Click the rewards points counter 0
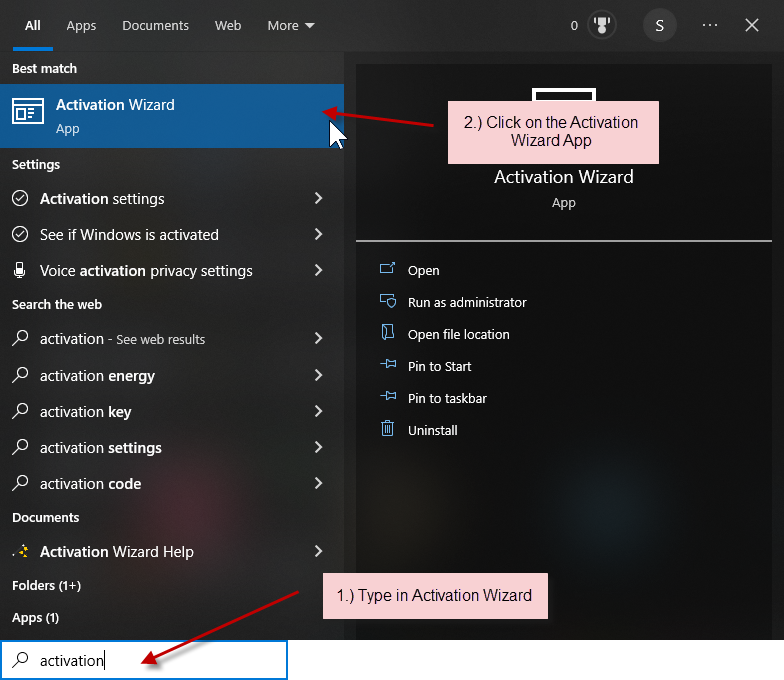 pyautogui.click(x=574, y=26)
